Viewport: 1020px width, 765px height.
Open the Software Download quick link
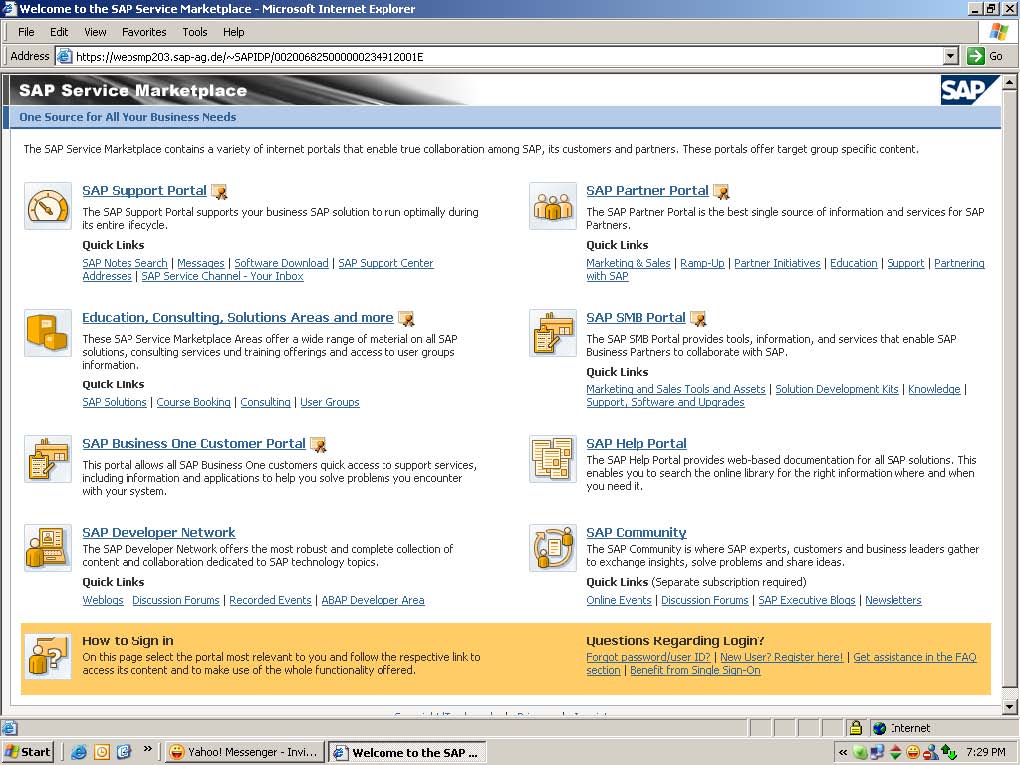(281, 263)
